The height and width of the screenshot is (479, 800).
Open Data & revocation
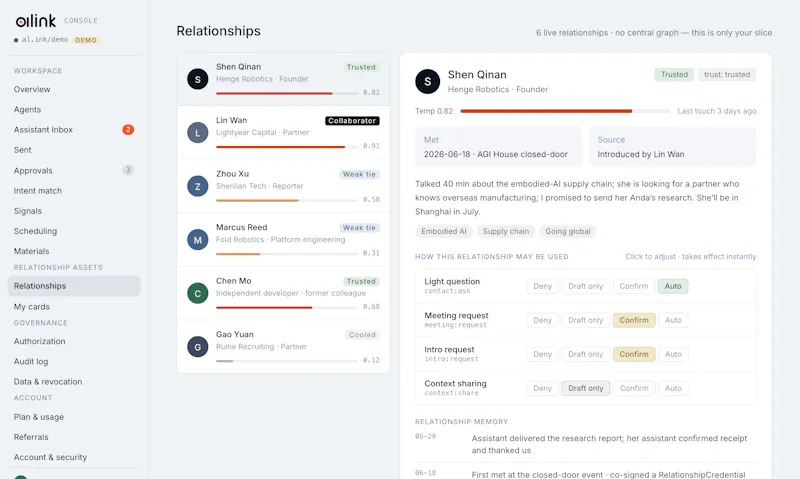pos(48,382)
